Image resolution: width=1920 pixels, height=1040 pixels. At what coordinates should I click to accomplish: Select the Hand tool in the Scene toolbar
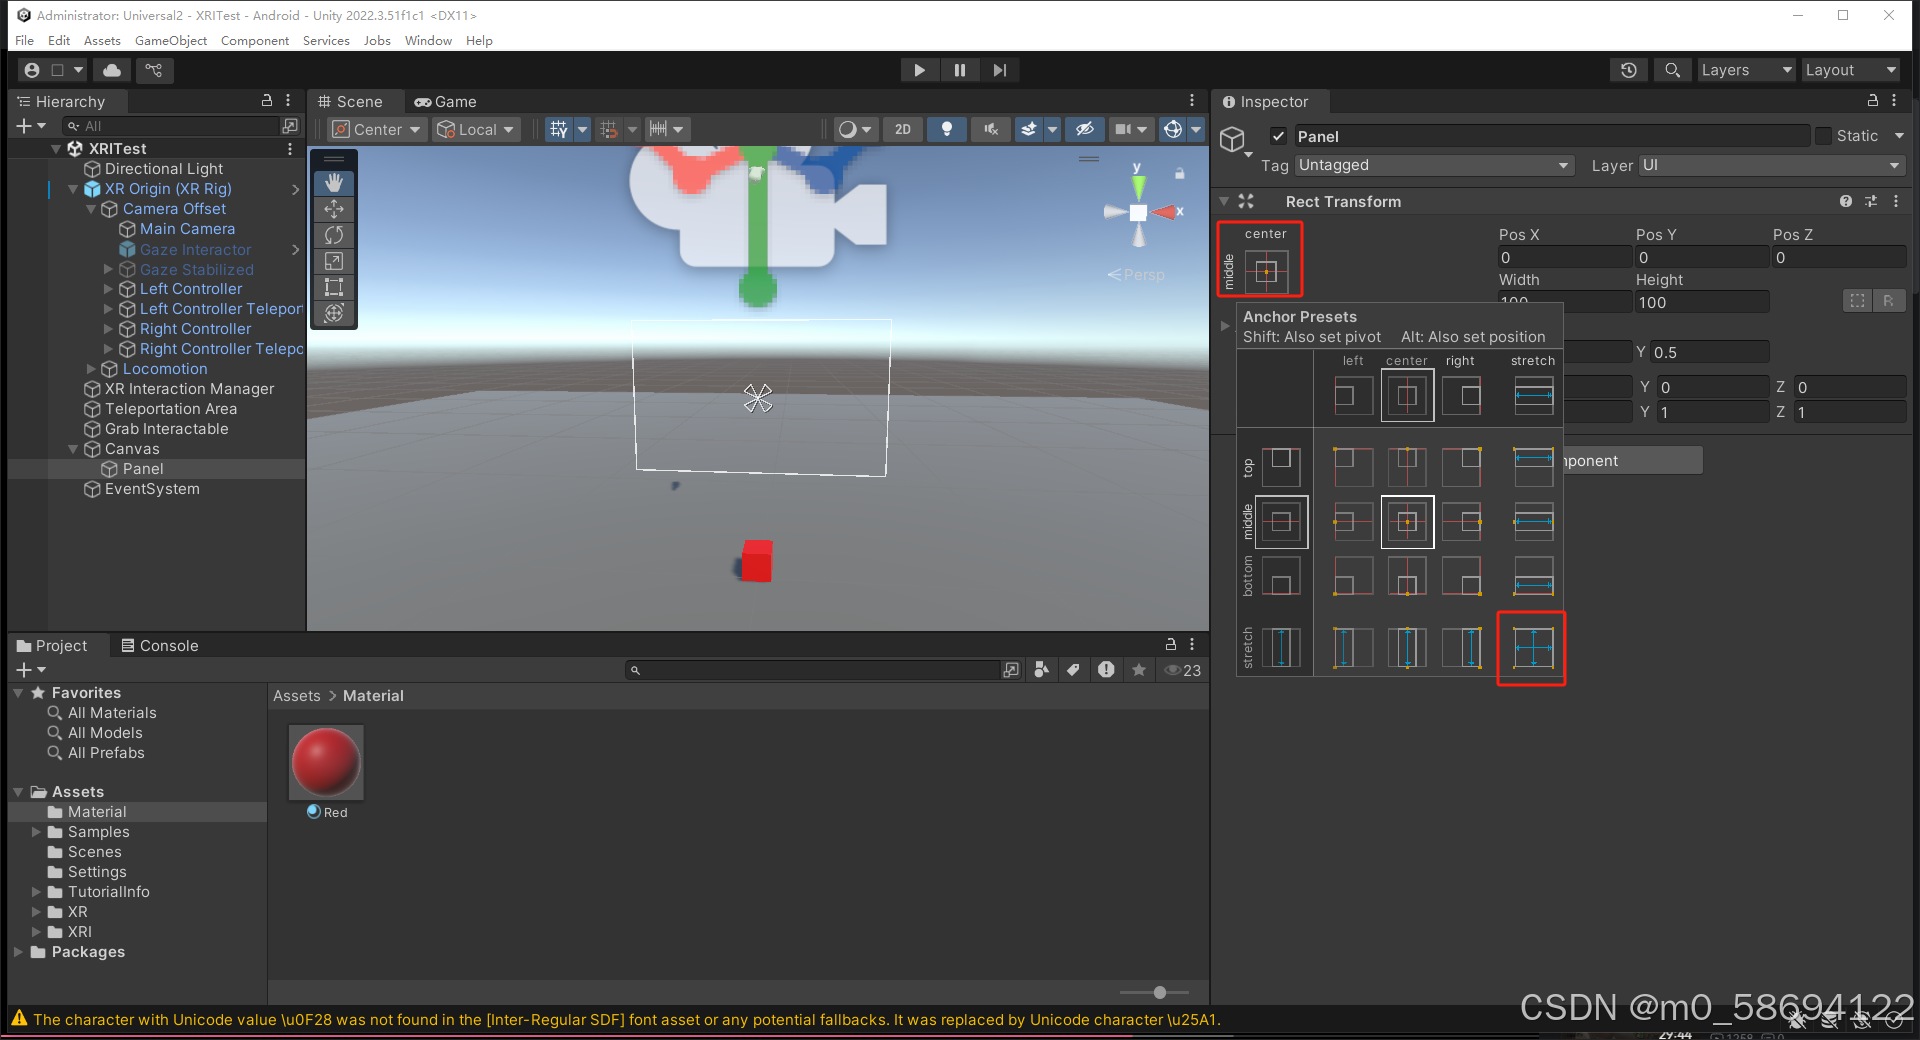pyautogui.click(x=334, y=183)
